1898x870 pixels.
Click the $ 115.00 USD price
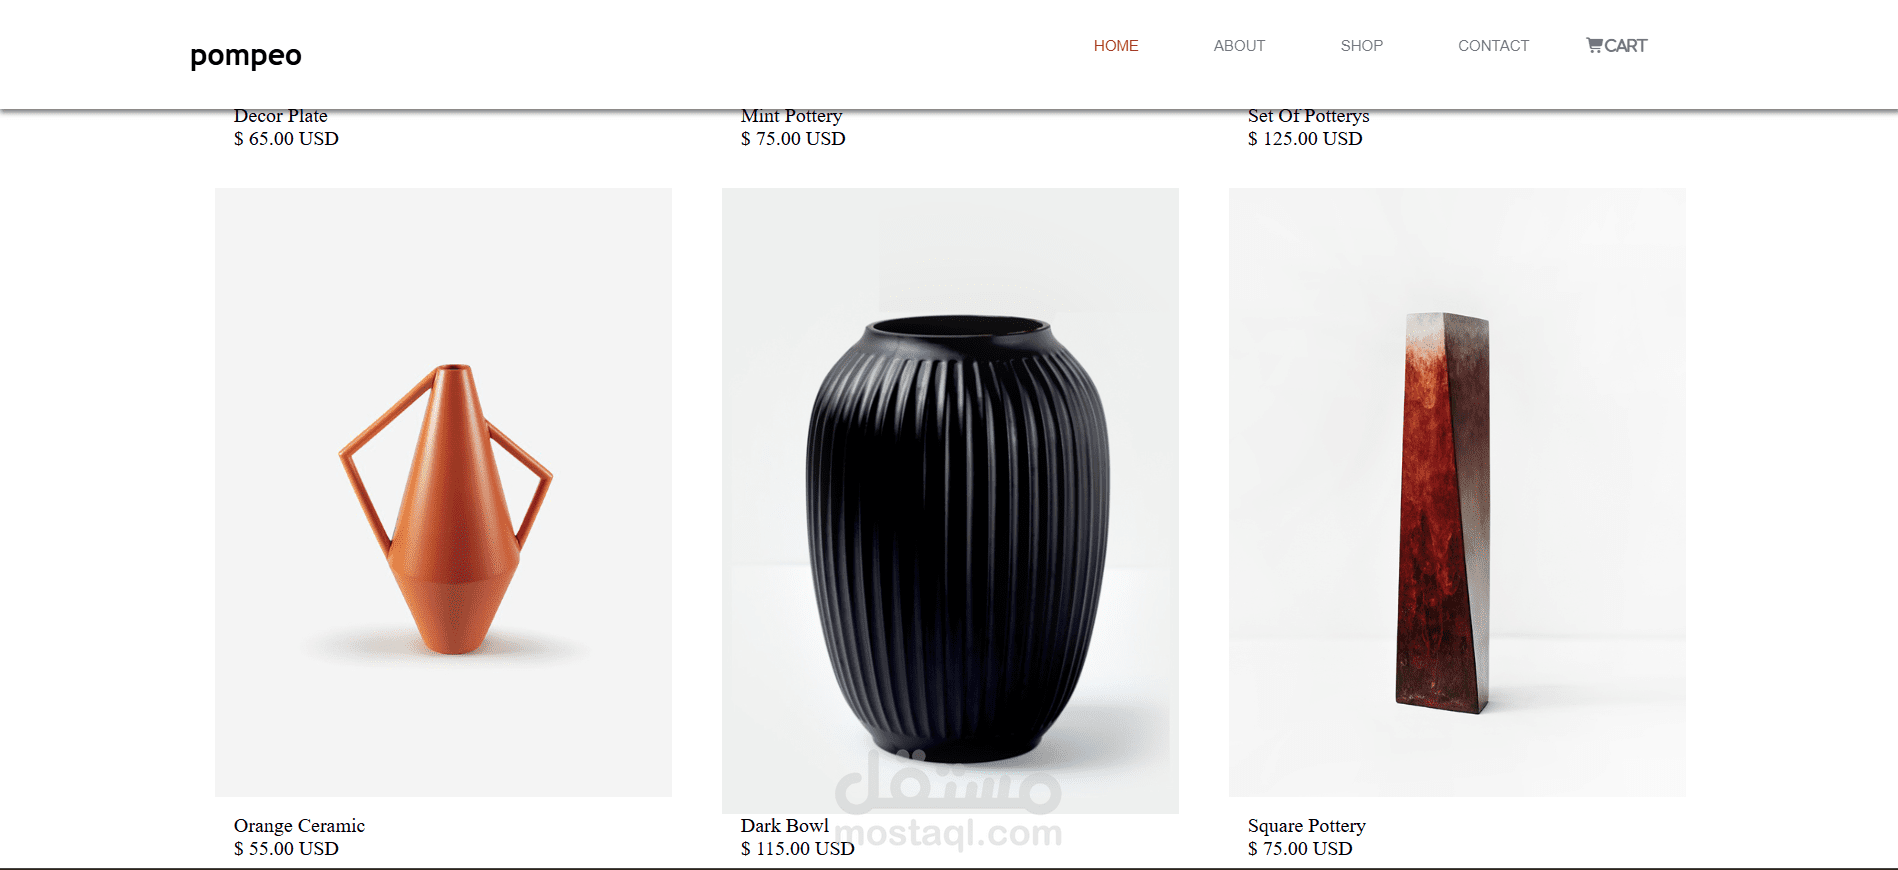(x=798, y=849)
